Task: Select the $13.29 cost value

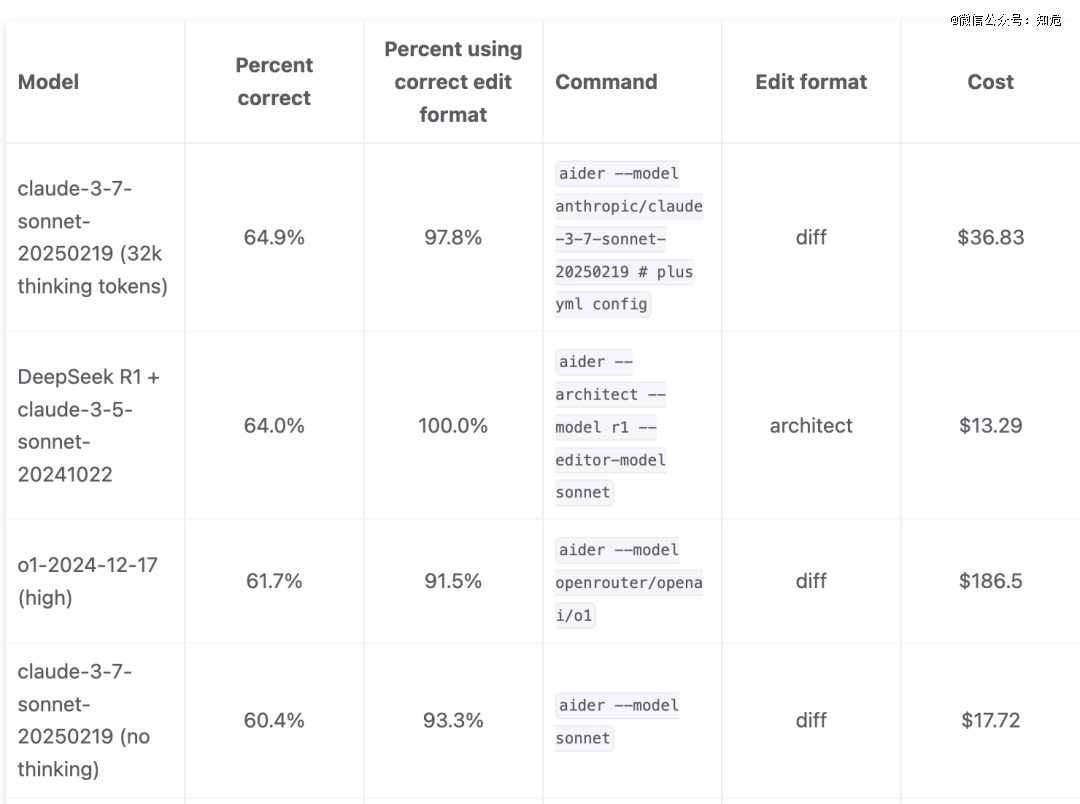Action: click(x=990, y=425)
